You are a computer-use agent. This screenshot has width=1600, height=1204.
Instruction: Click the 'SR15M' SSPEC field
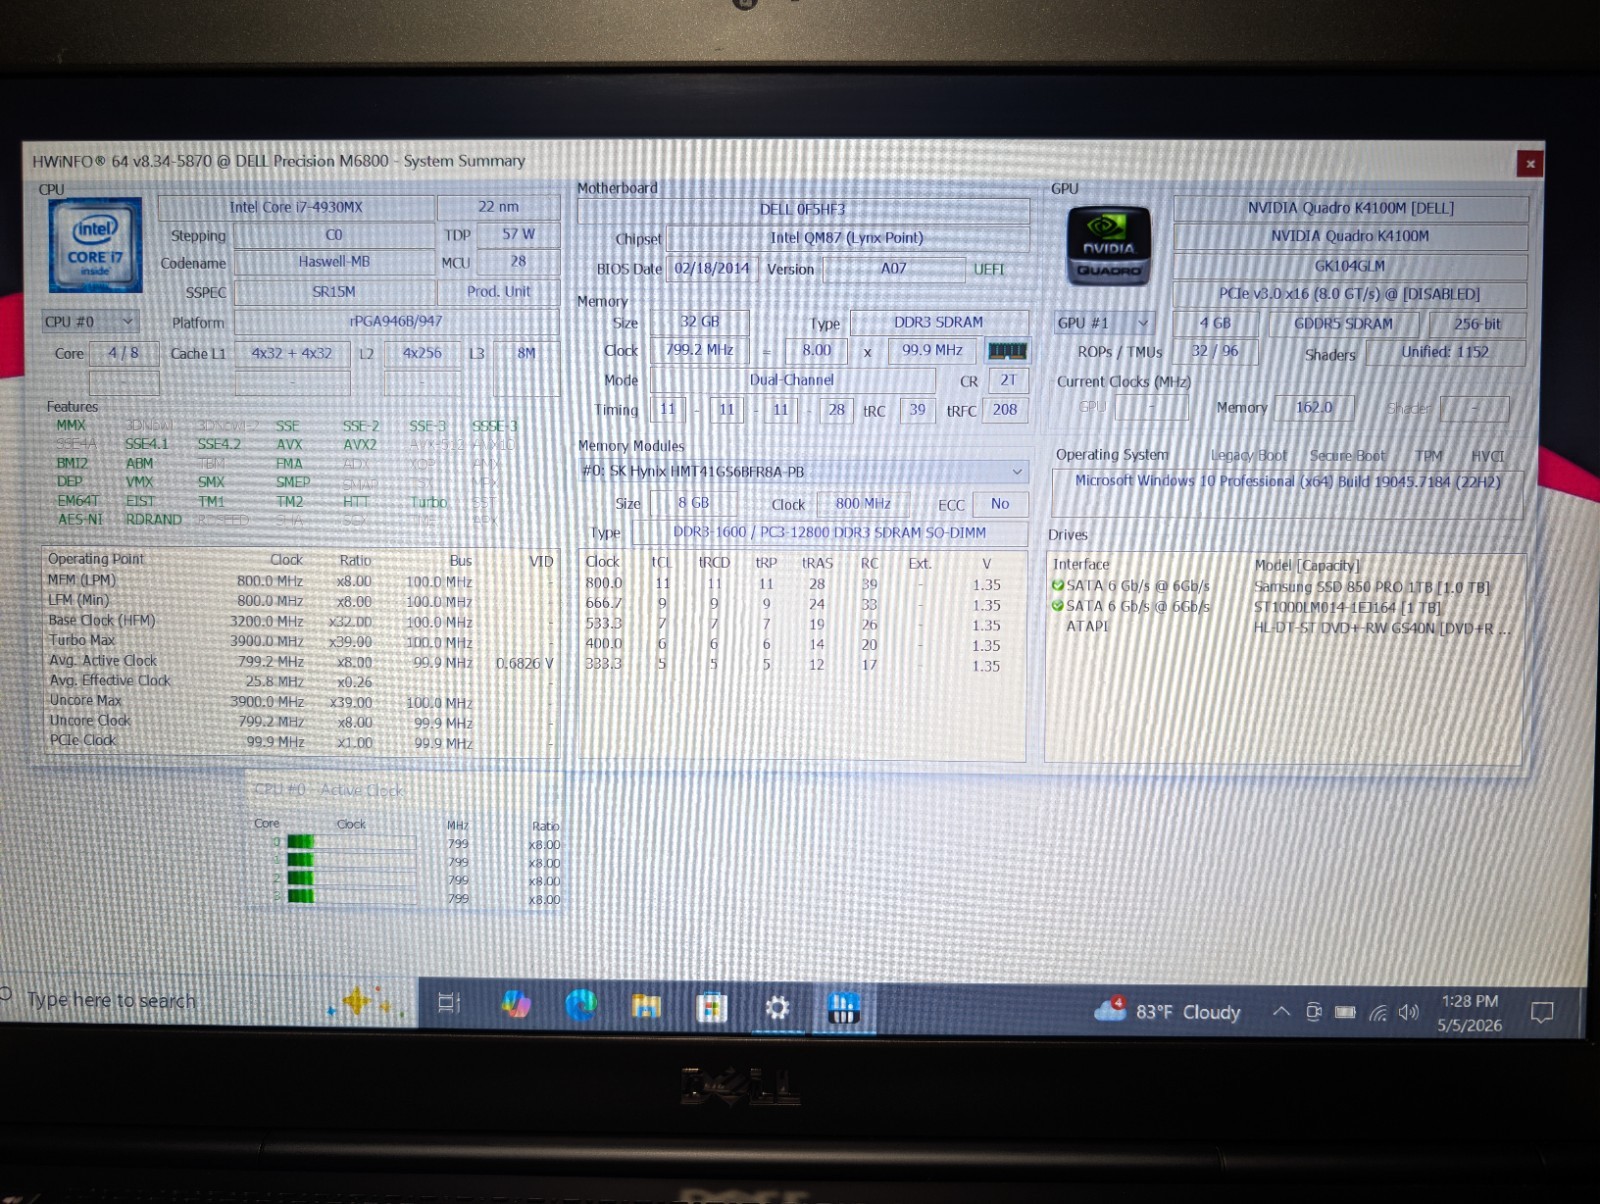pyautogui.click(x=334, y=292)
